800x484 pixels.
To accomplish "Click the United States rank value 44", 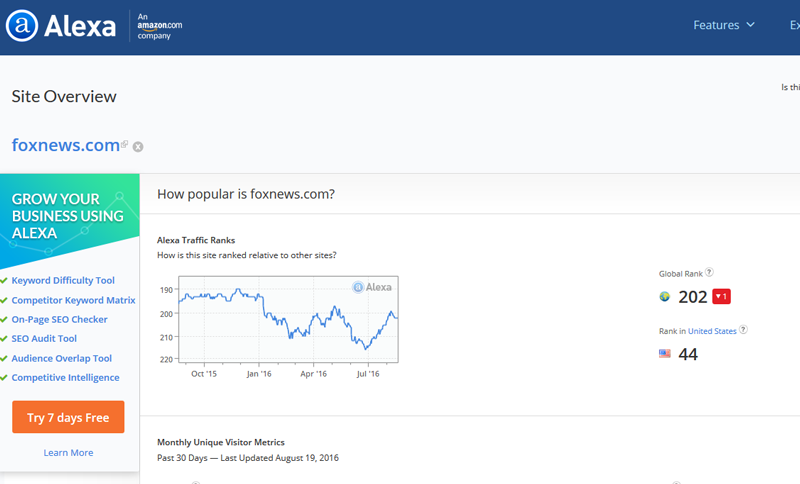I will point(688,354).
